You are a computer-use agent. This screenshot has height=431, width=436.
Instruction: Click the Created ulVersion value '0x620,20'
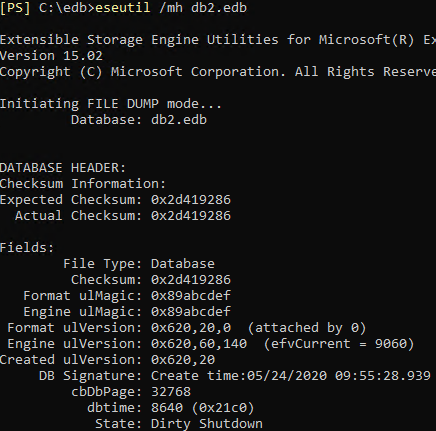[183, 360]
